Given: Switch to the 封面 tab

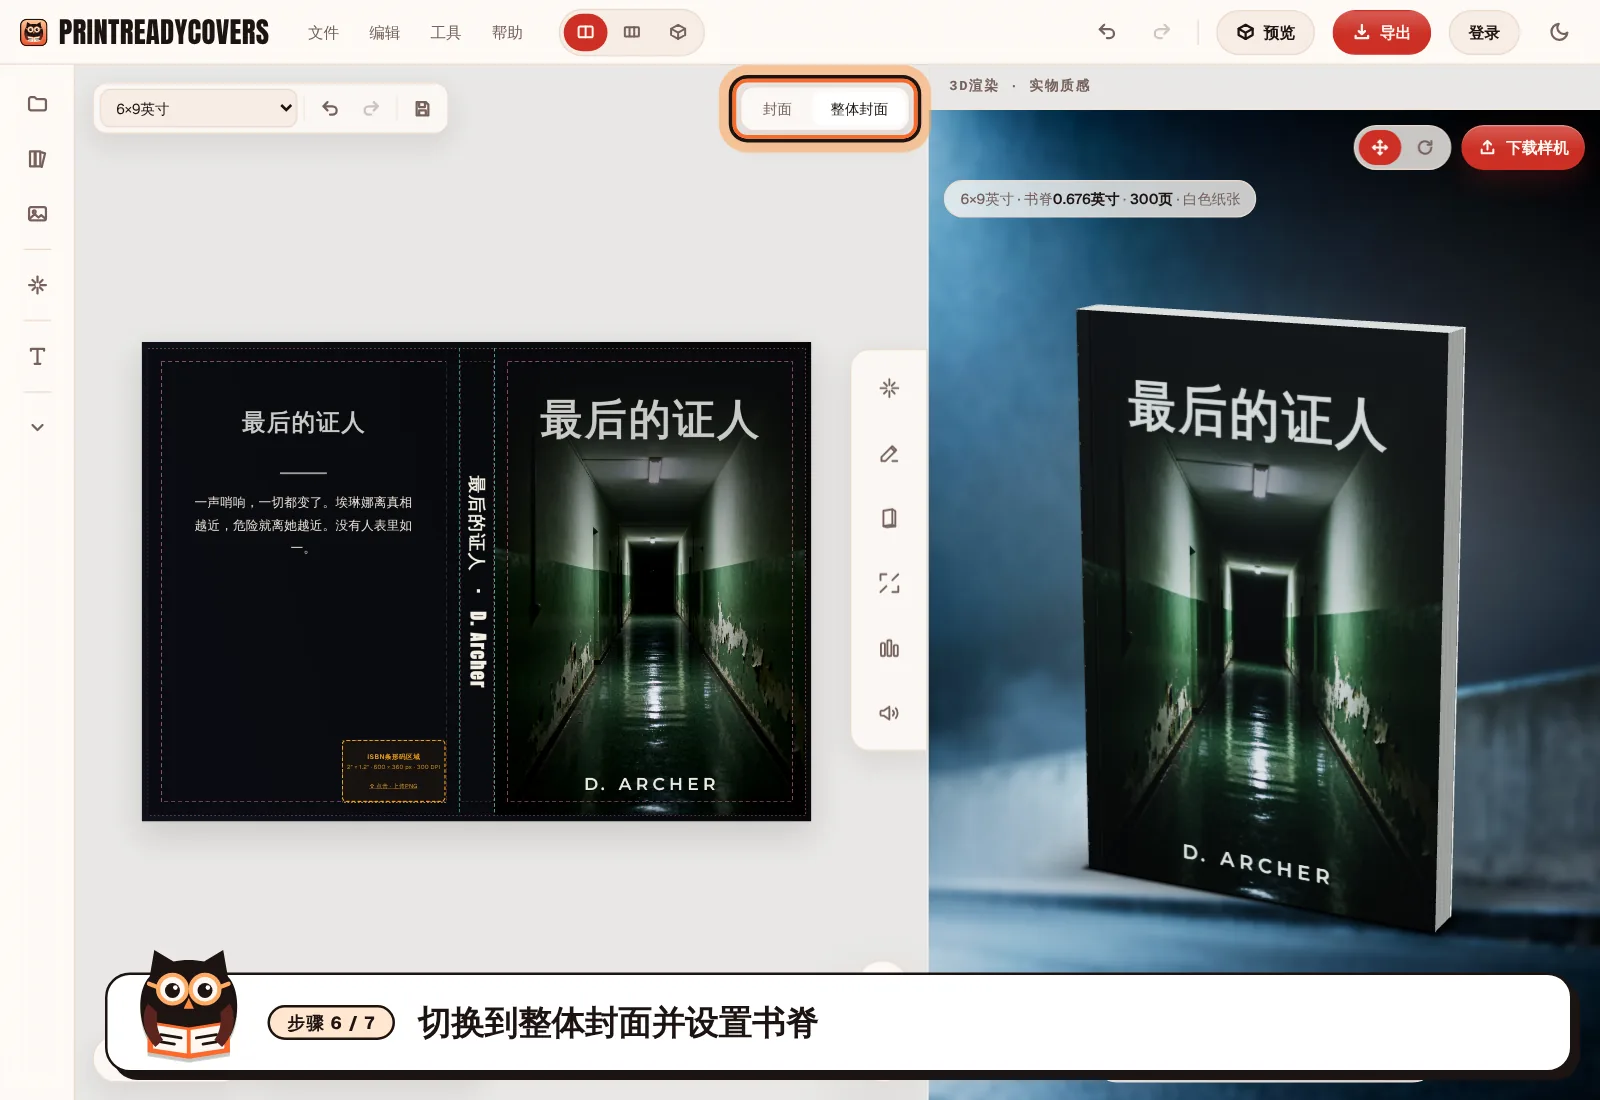Looking at the screenshot, I should [x=777, y=109].
